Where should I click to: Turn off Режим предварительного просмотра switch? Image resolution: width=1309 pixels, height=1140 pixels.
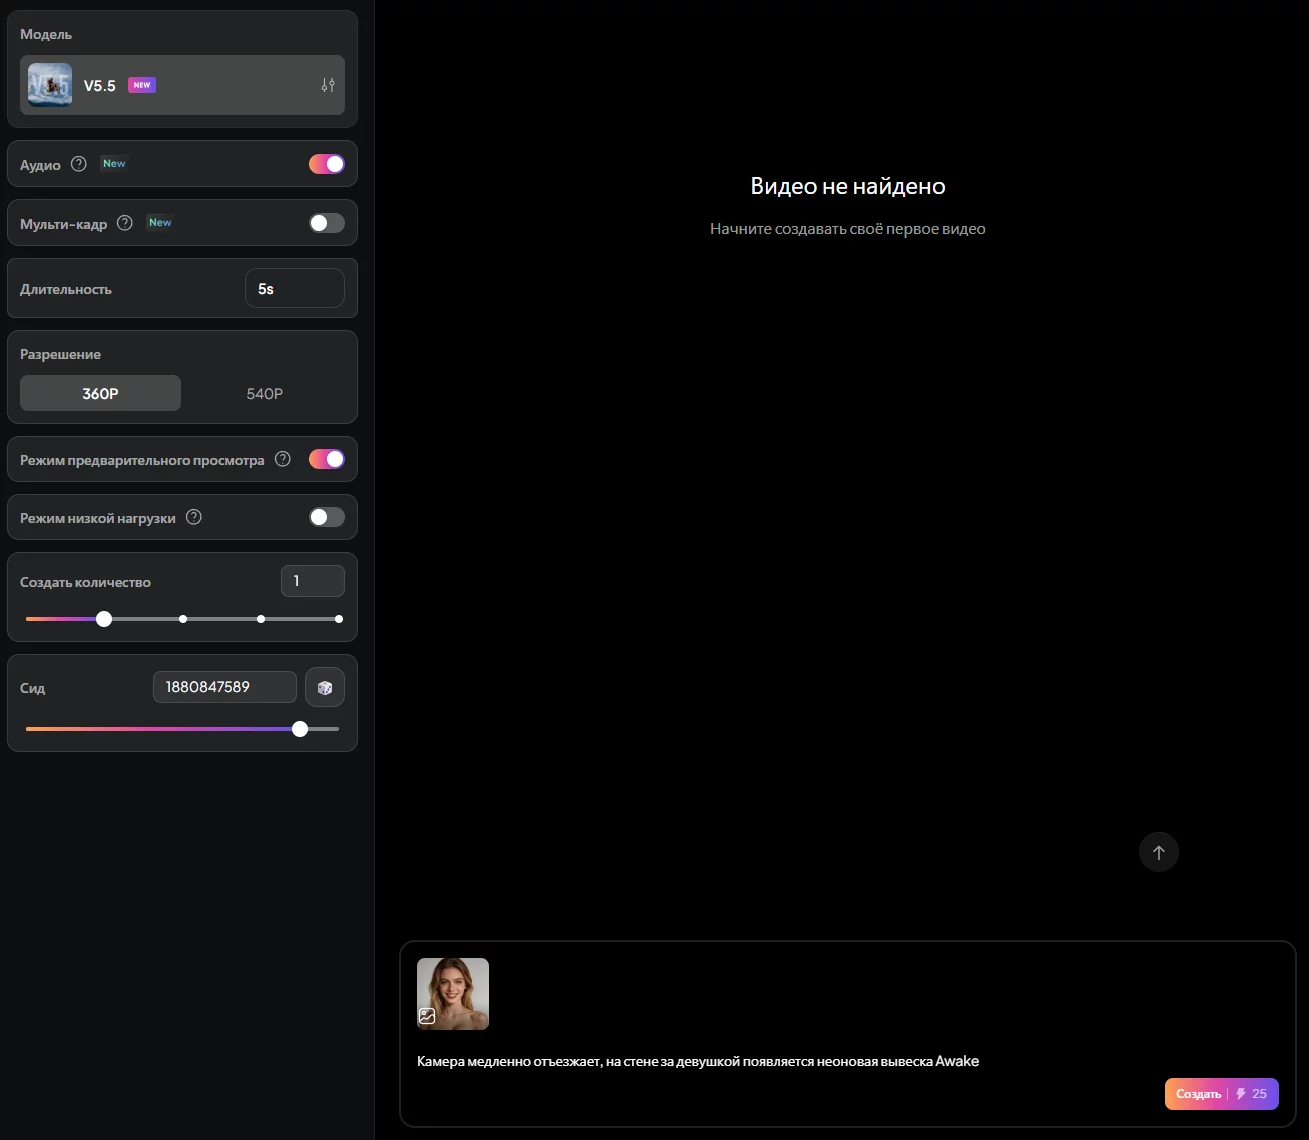[x=327, y=459]
